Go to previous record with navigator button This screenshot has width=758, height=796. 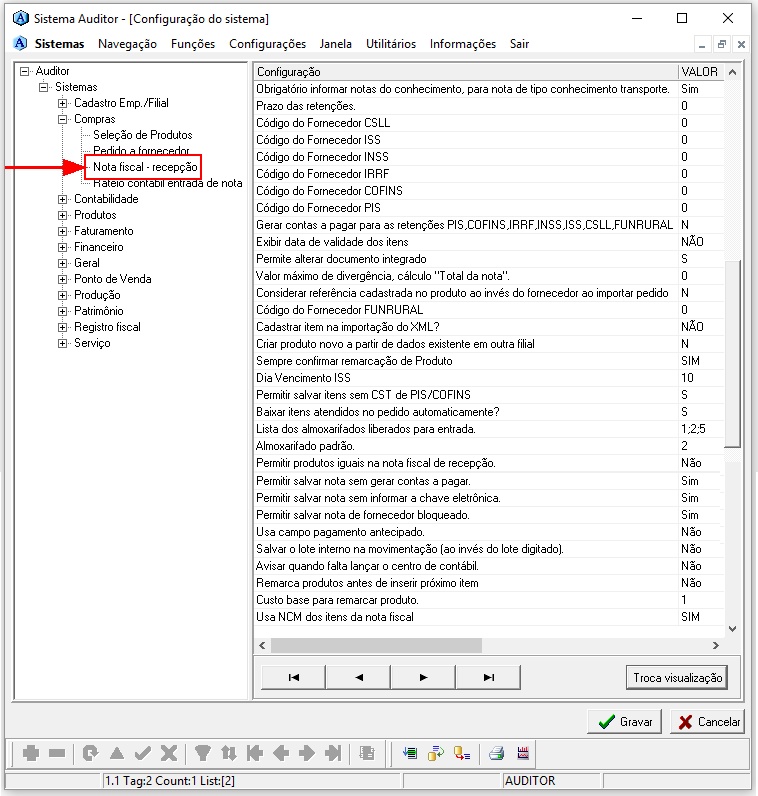pos(358,677)
